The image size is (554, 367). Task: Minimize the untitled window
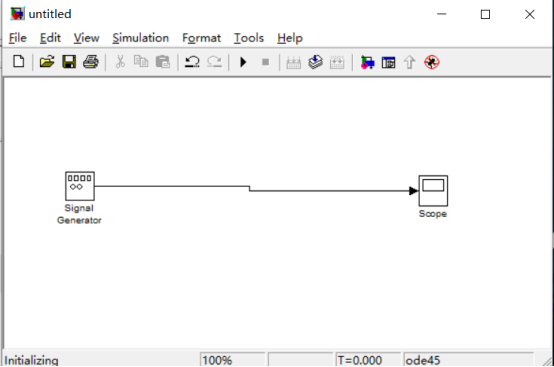click(442, 14)
